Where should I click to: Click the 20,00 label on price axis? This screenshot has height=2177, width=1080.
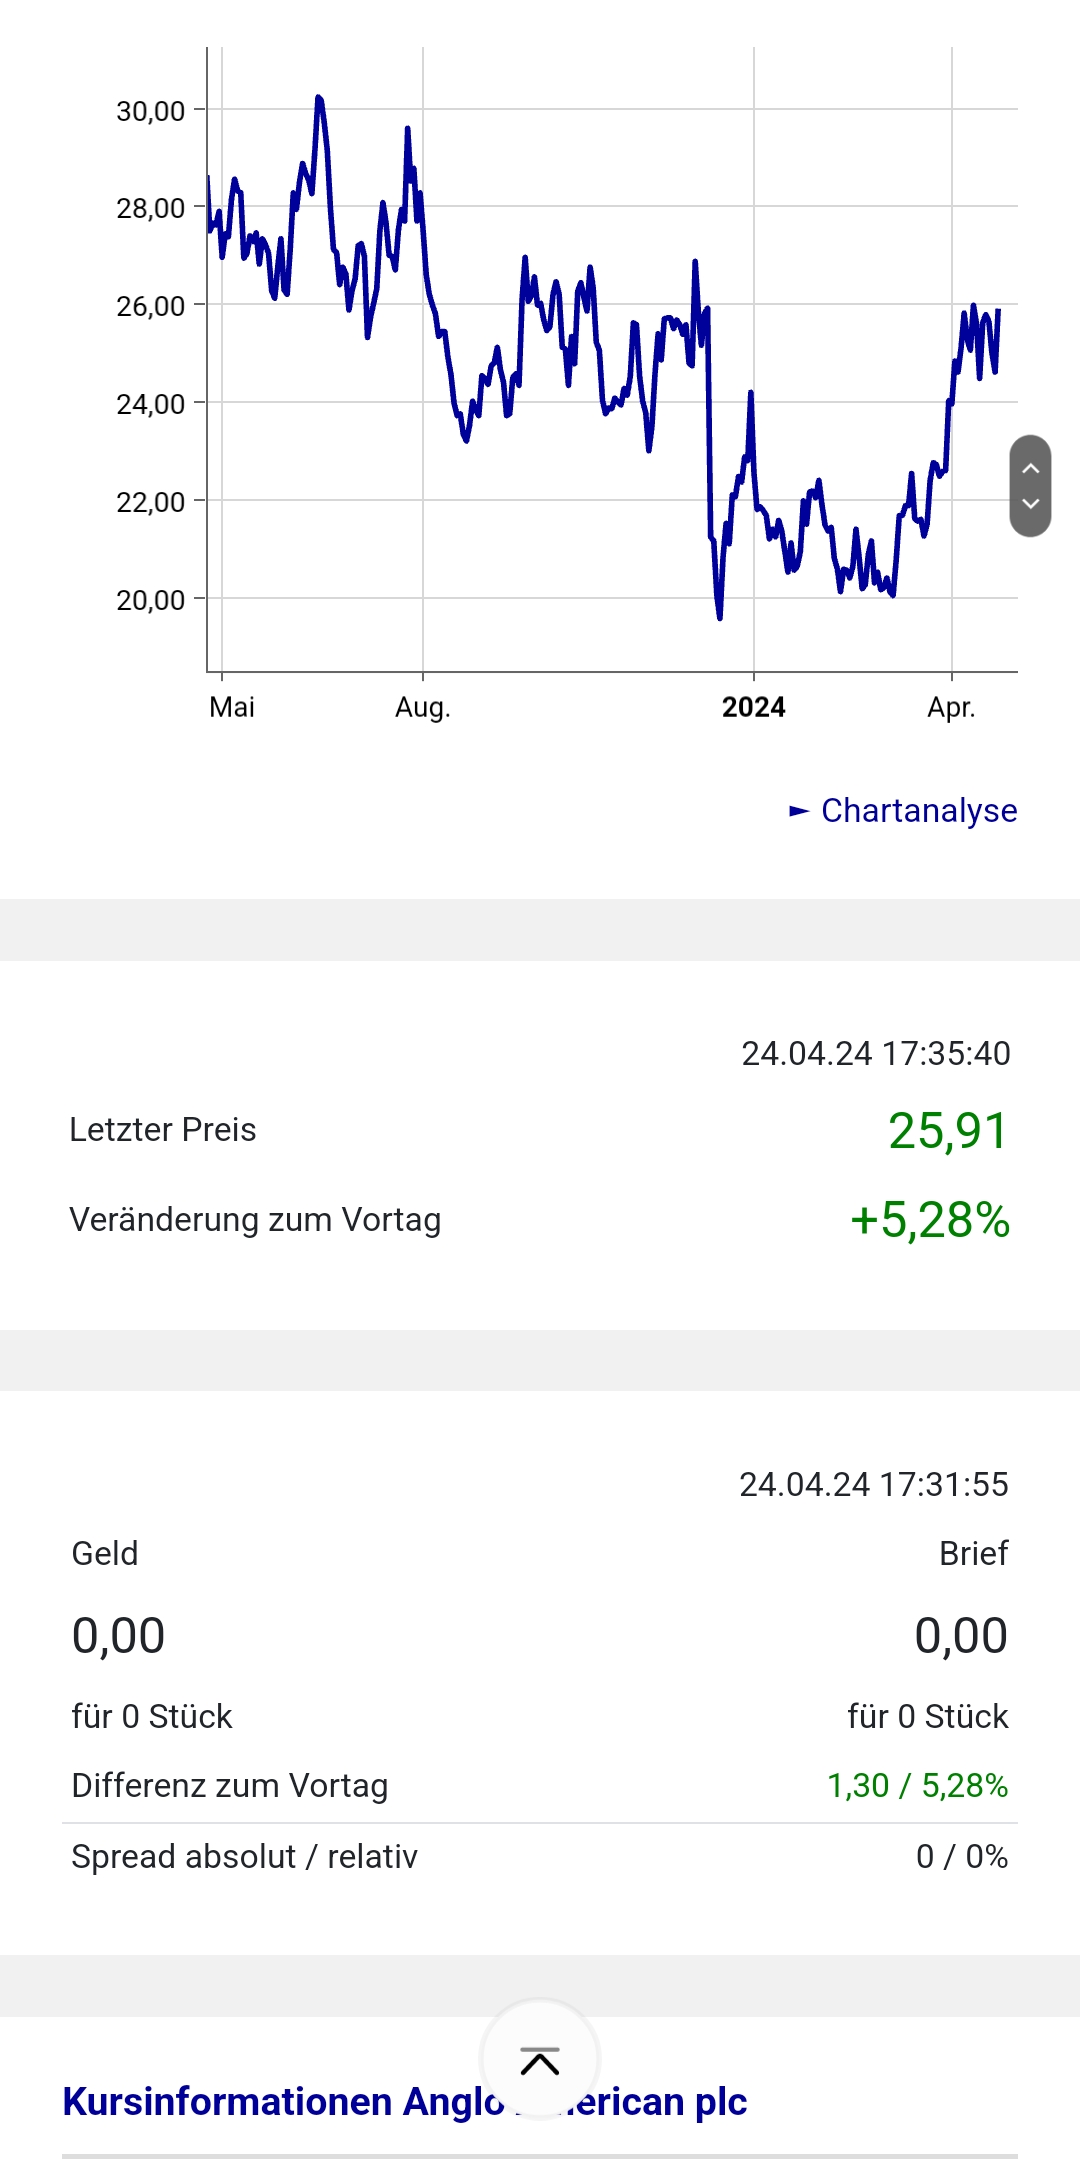pos(151,600)
